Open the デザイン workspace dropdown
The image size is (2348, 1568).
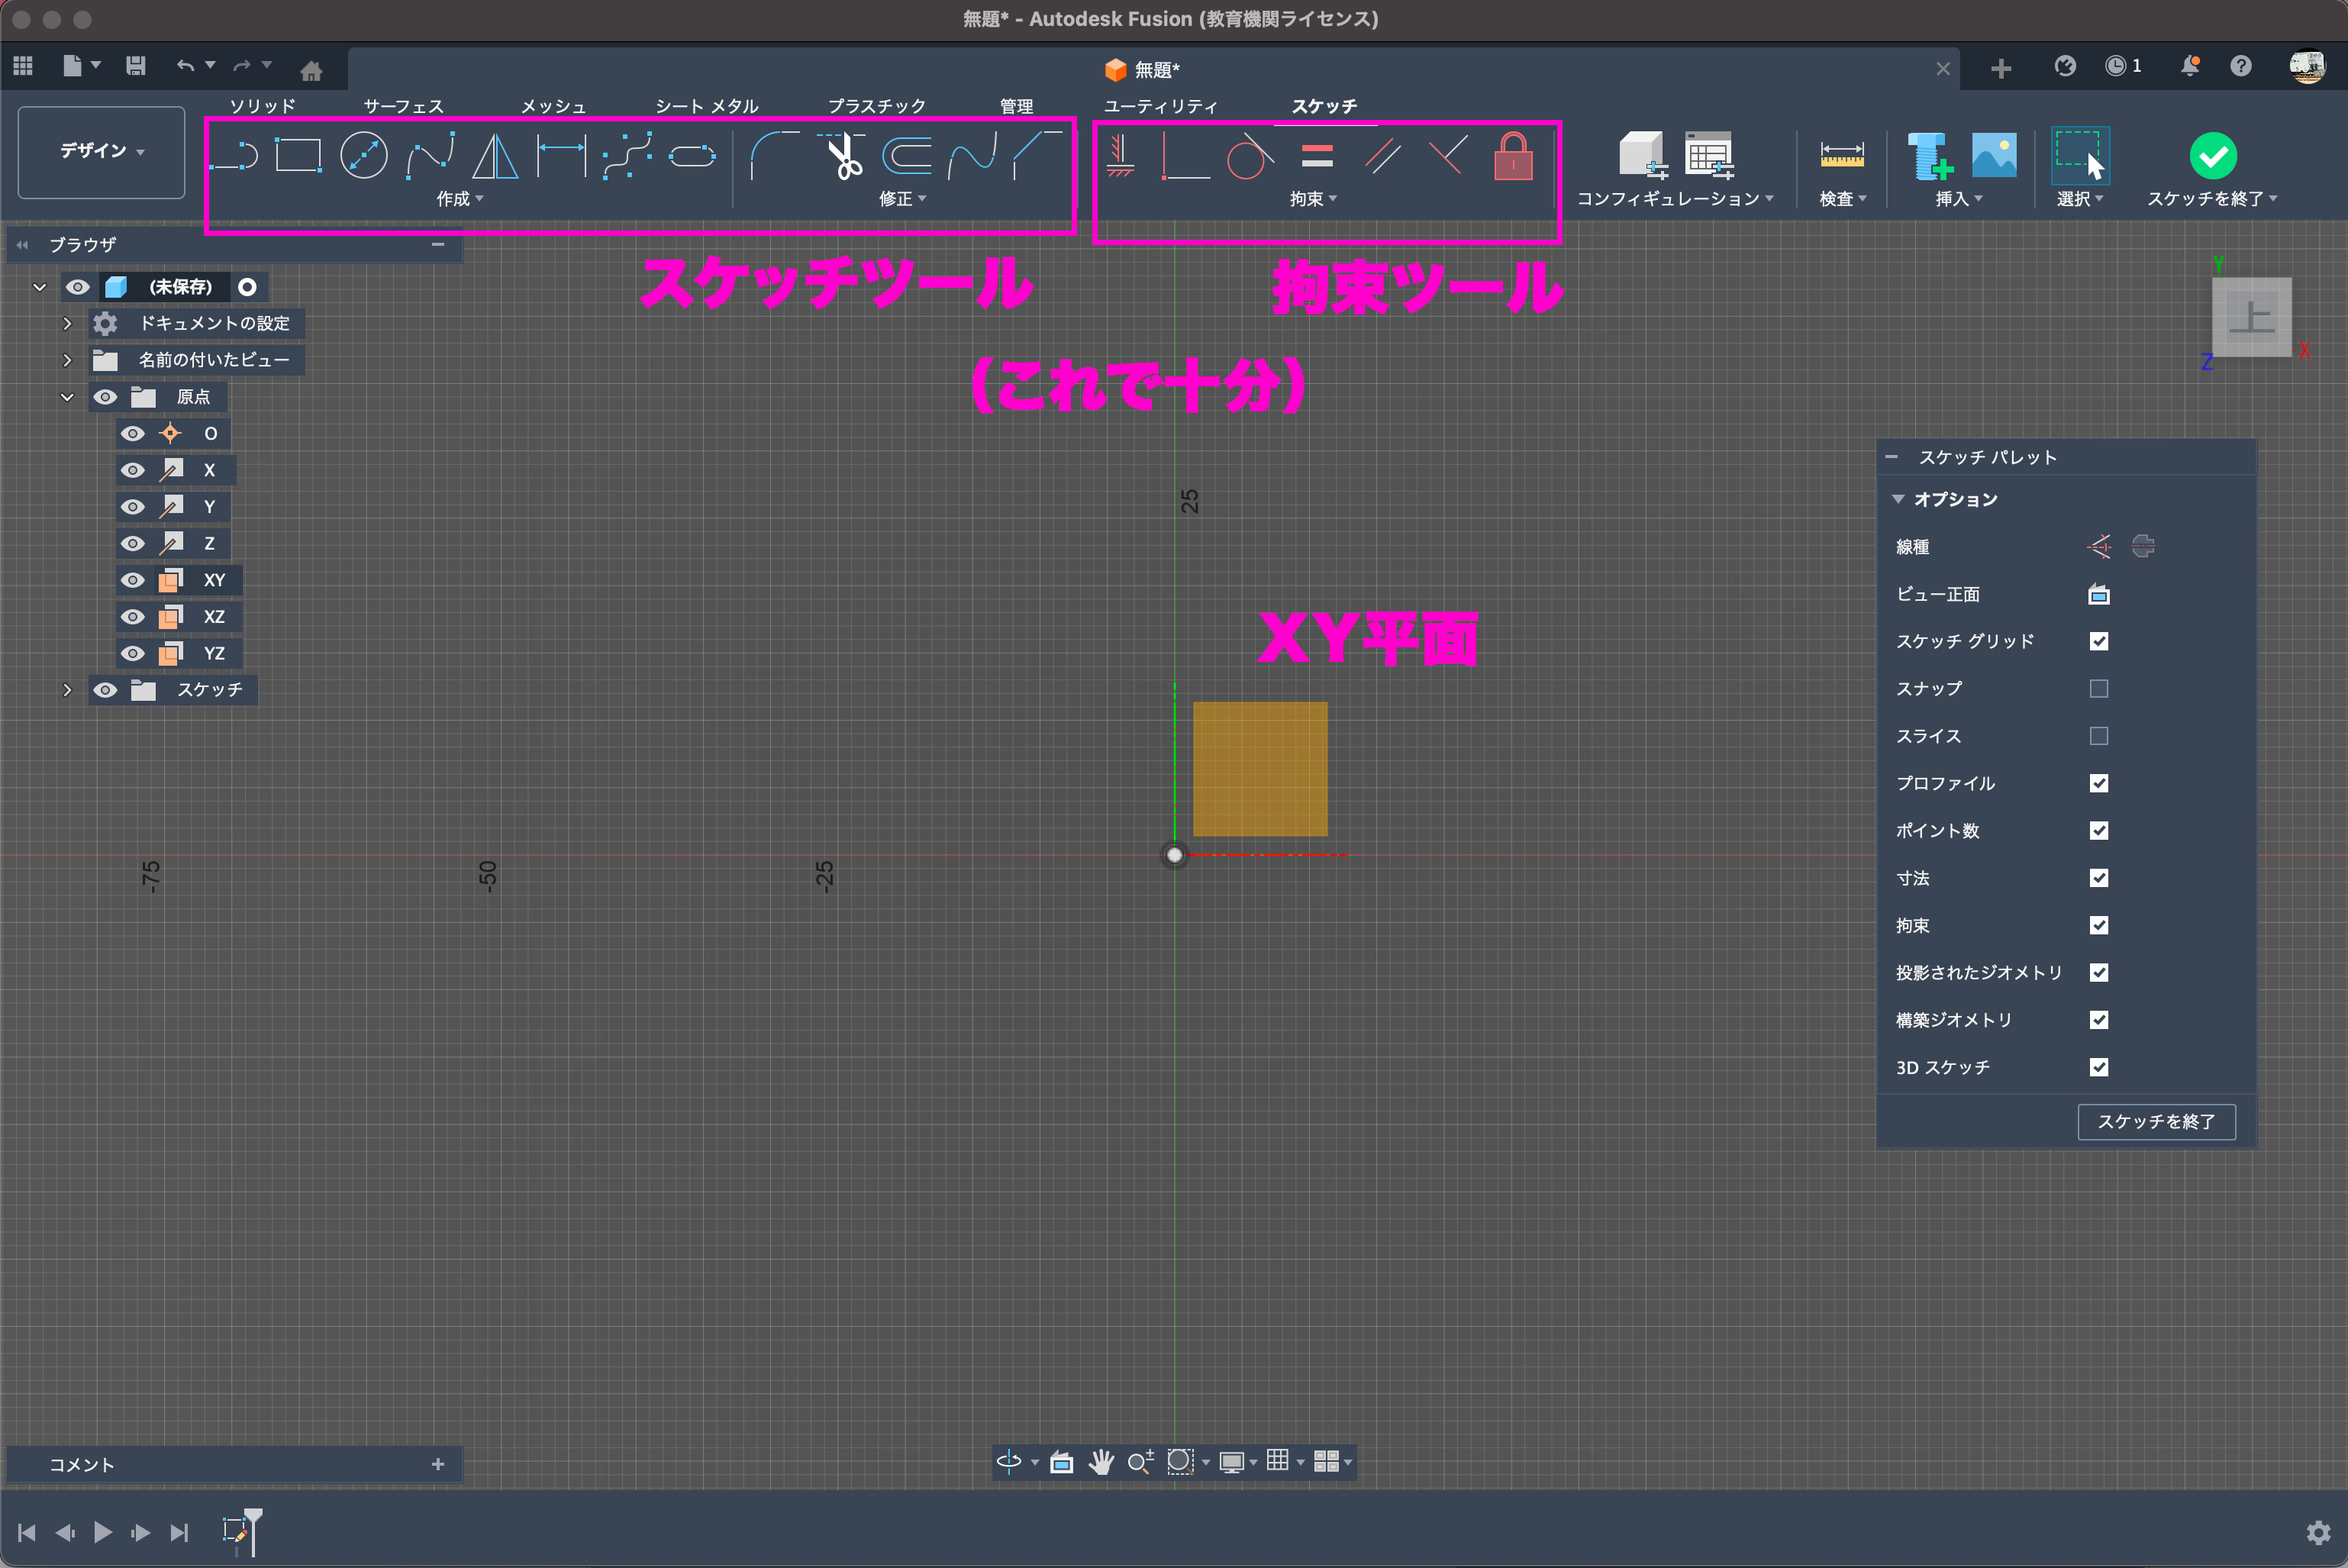coord(101,151)
